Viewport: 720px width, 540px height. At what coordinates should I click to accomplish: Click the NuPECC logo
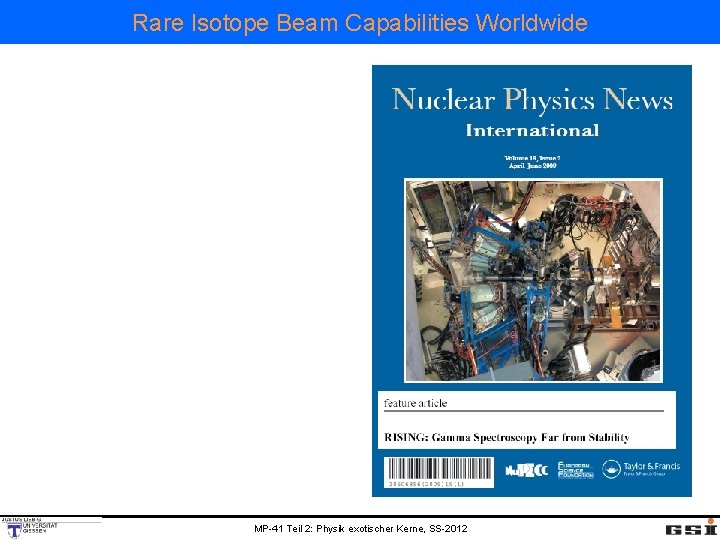pos(526,470)
